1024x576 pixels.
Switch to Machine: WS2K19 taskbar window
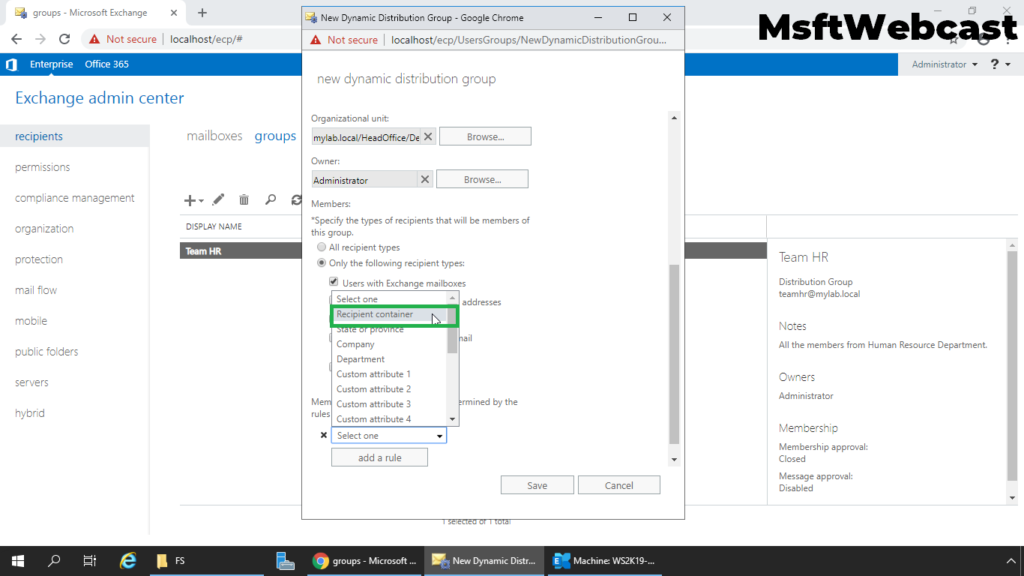[604, 560]
